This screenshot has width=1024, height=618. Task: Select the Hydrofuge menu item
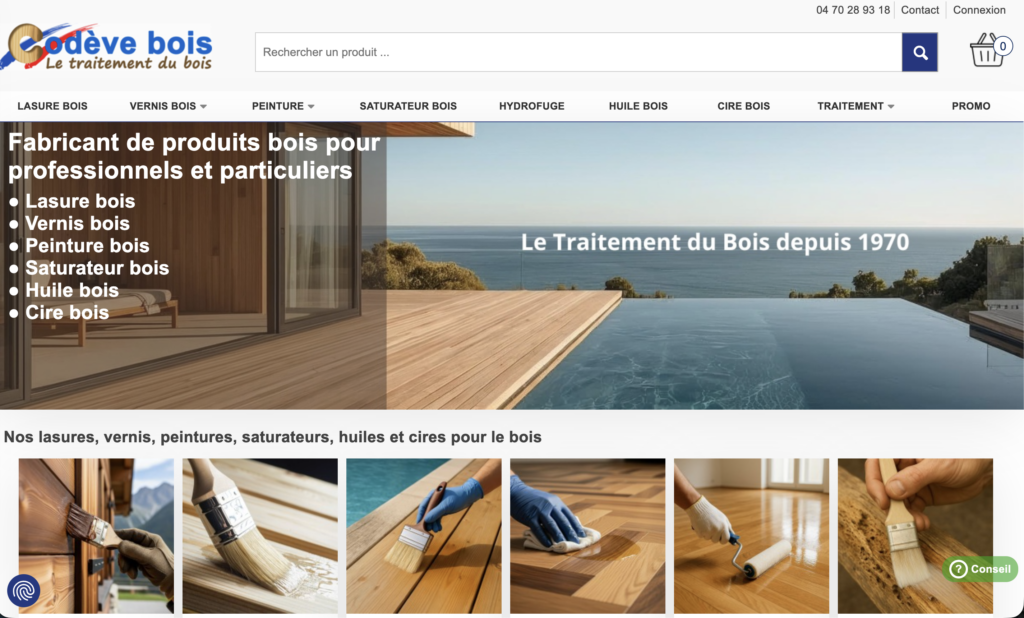[x=532, y=106]
